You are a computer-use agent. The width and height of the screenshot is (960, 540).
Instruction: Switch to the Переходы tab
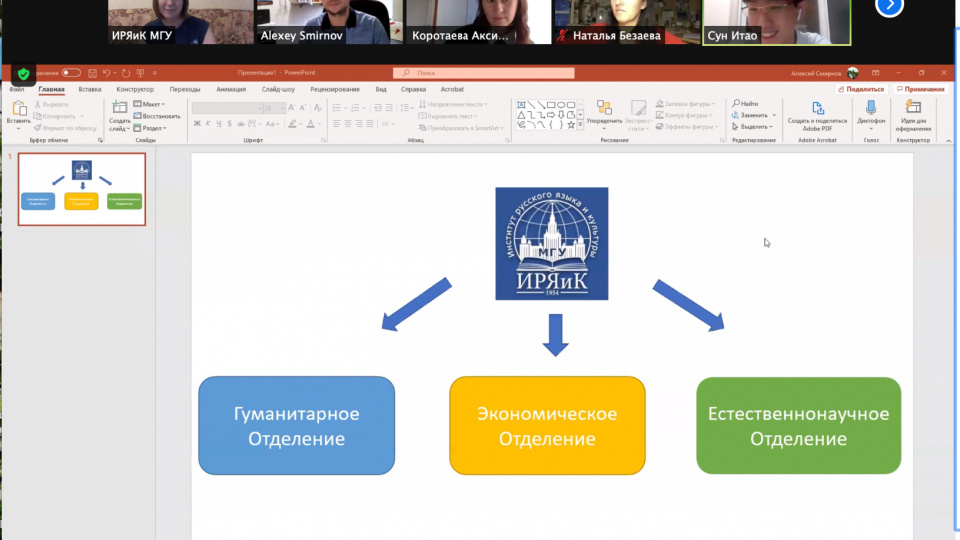[185, 89]
